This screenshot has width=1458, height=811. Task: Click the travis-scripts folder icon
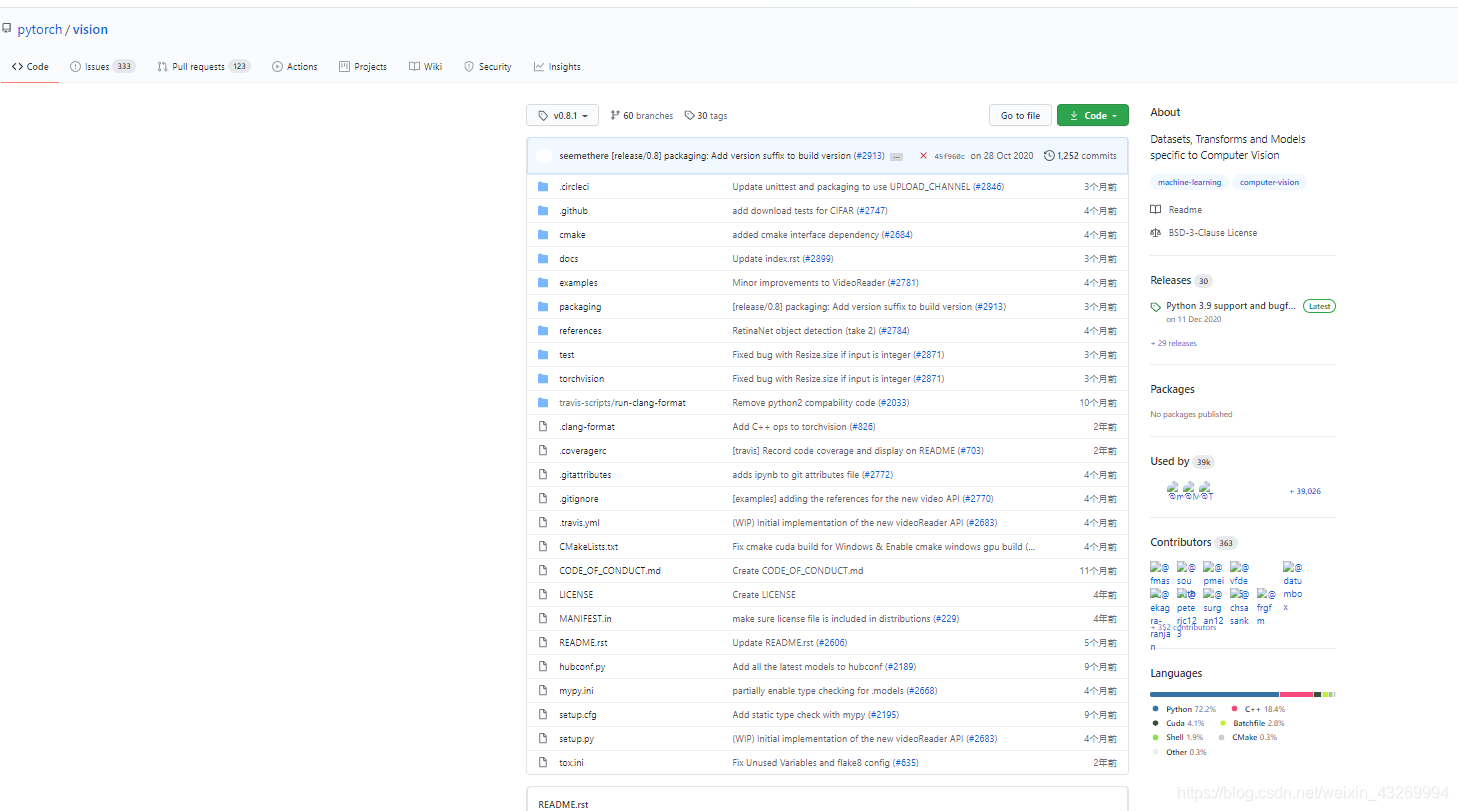543,403
